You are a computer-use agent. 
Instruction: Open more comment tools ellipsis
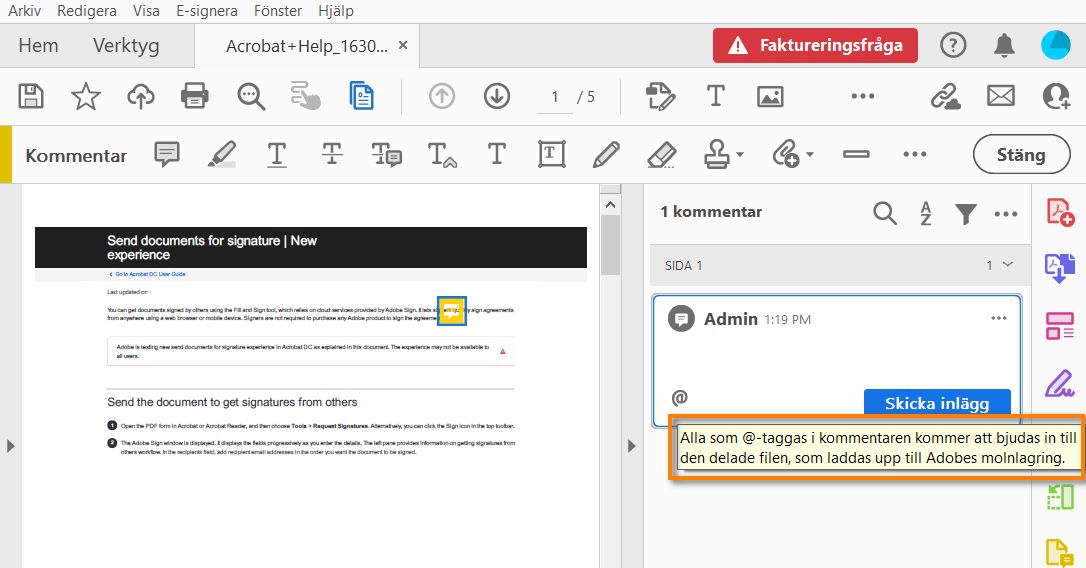915,154
